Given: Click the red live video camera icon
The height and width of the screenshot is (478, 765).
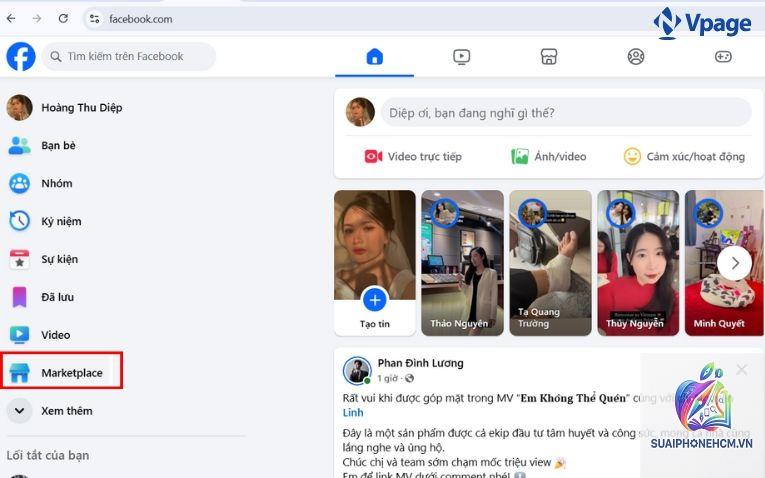Looking at the screenshot, I should pyautogui.click(x=374, y=157).
